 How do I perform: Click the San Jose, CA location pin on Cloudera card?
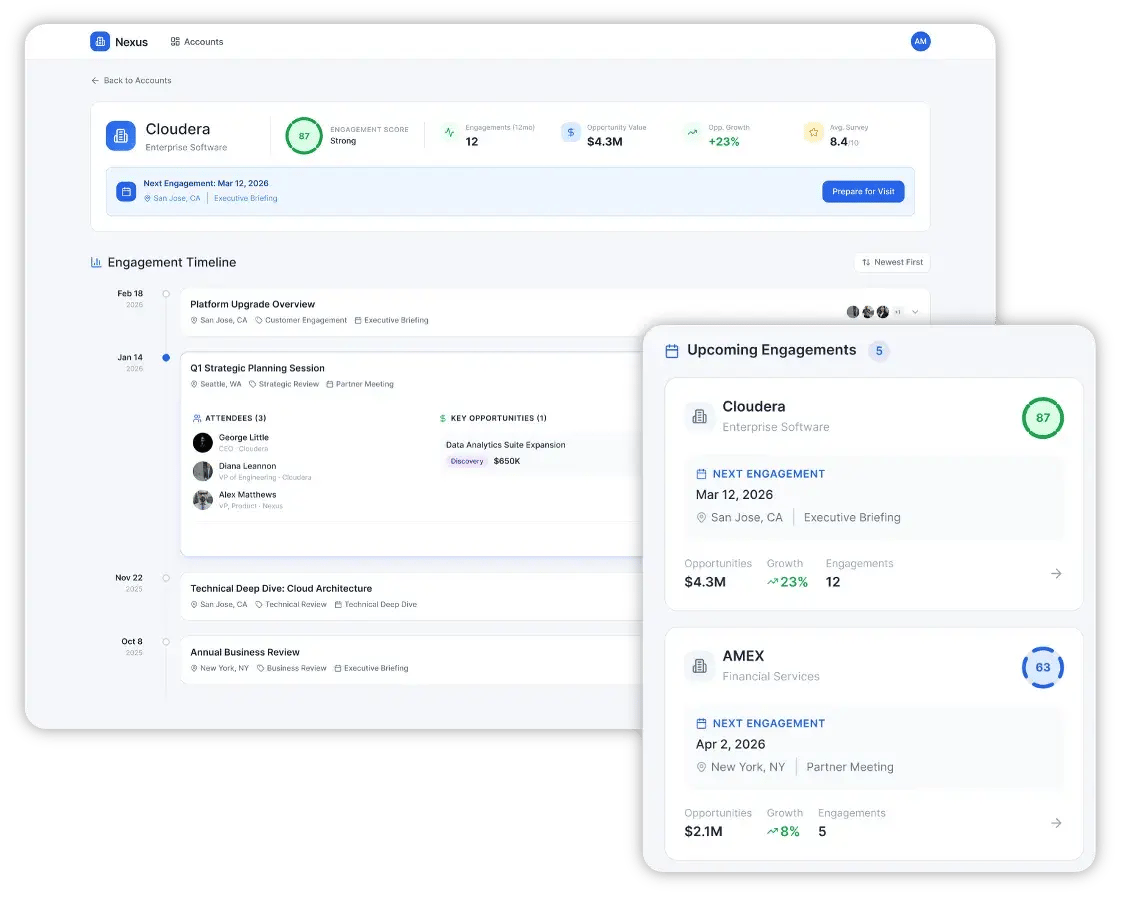click(701, 517)
